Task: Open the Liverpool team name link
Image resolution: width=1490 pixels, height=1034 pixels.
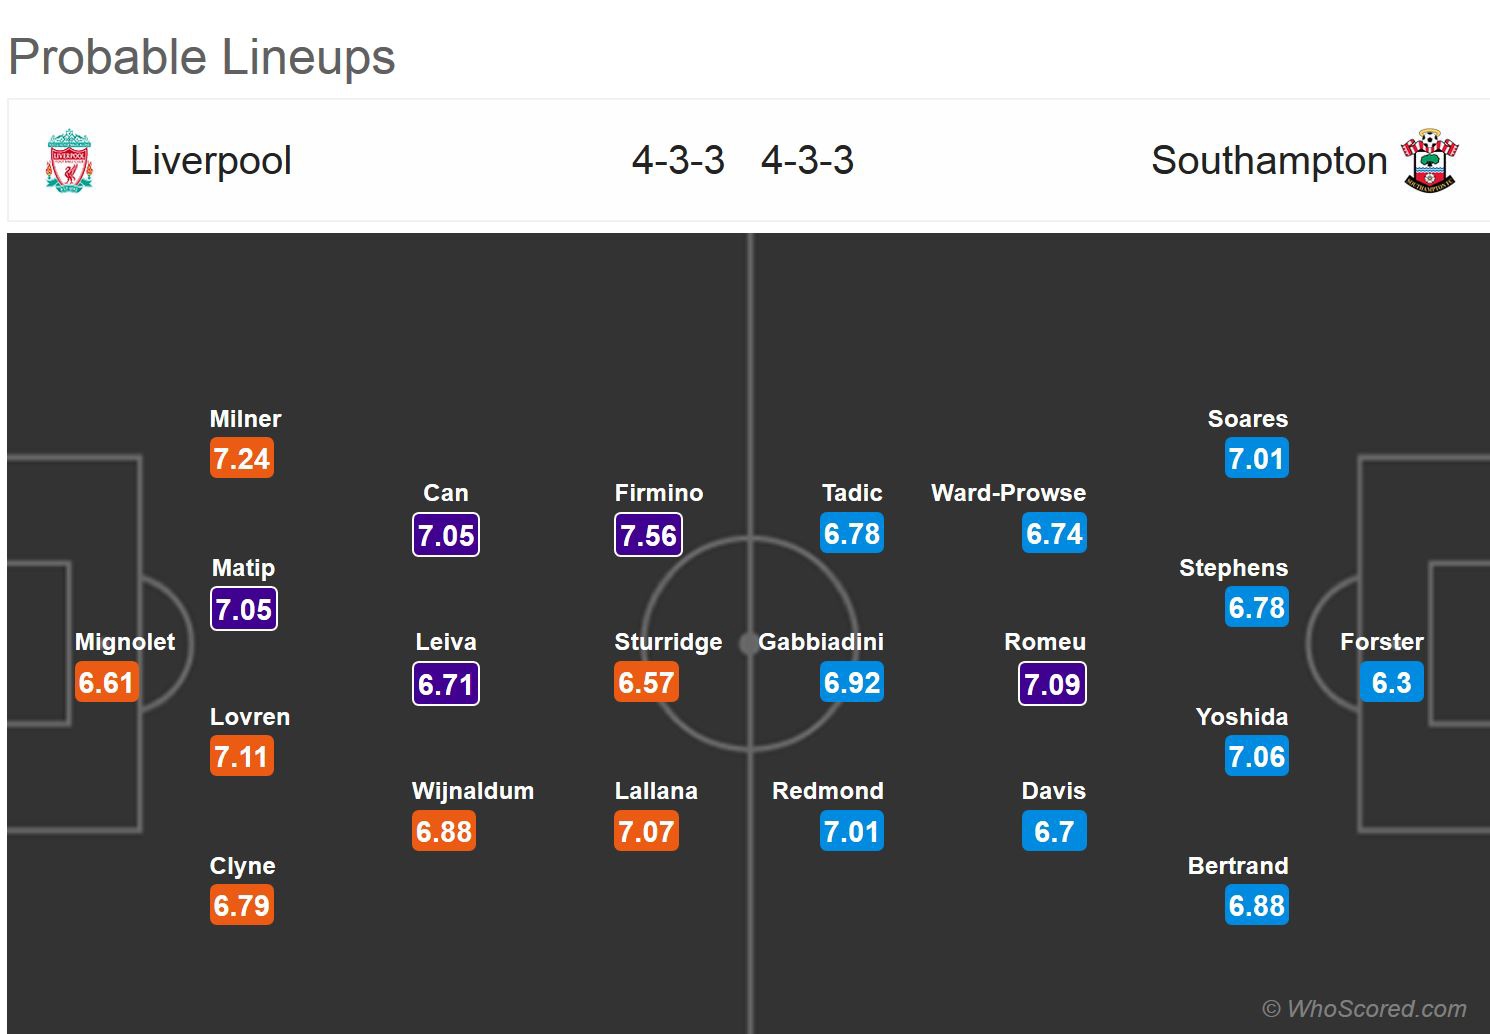Action: (x=211, y=160)
